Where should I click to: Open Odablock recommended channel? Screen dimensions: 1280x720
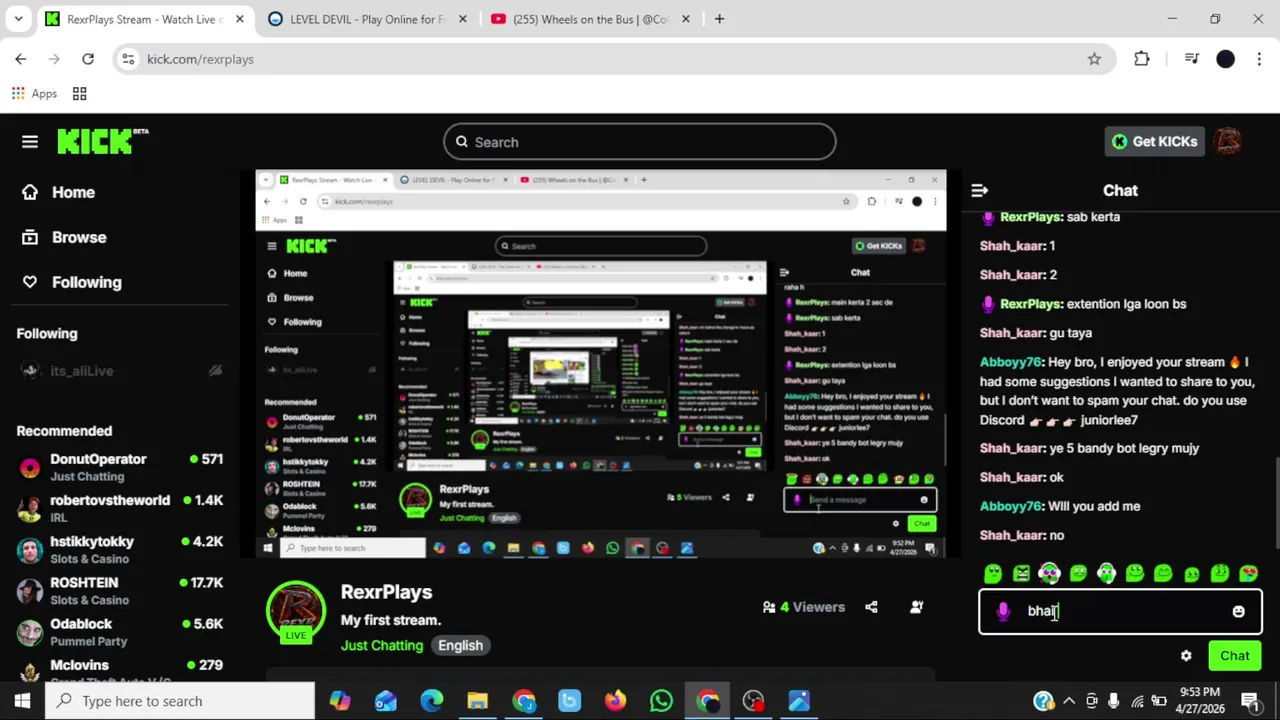click(x=120, y=631)
